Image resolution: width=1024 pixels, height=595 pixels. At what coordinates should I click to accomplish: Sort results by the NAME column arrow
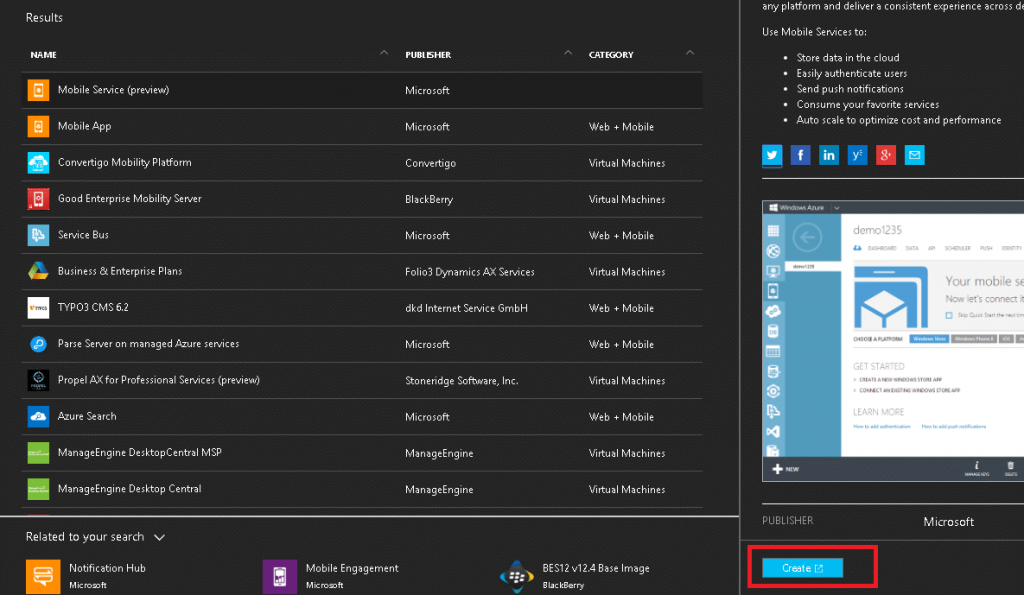[384, 53]
